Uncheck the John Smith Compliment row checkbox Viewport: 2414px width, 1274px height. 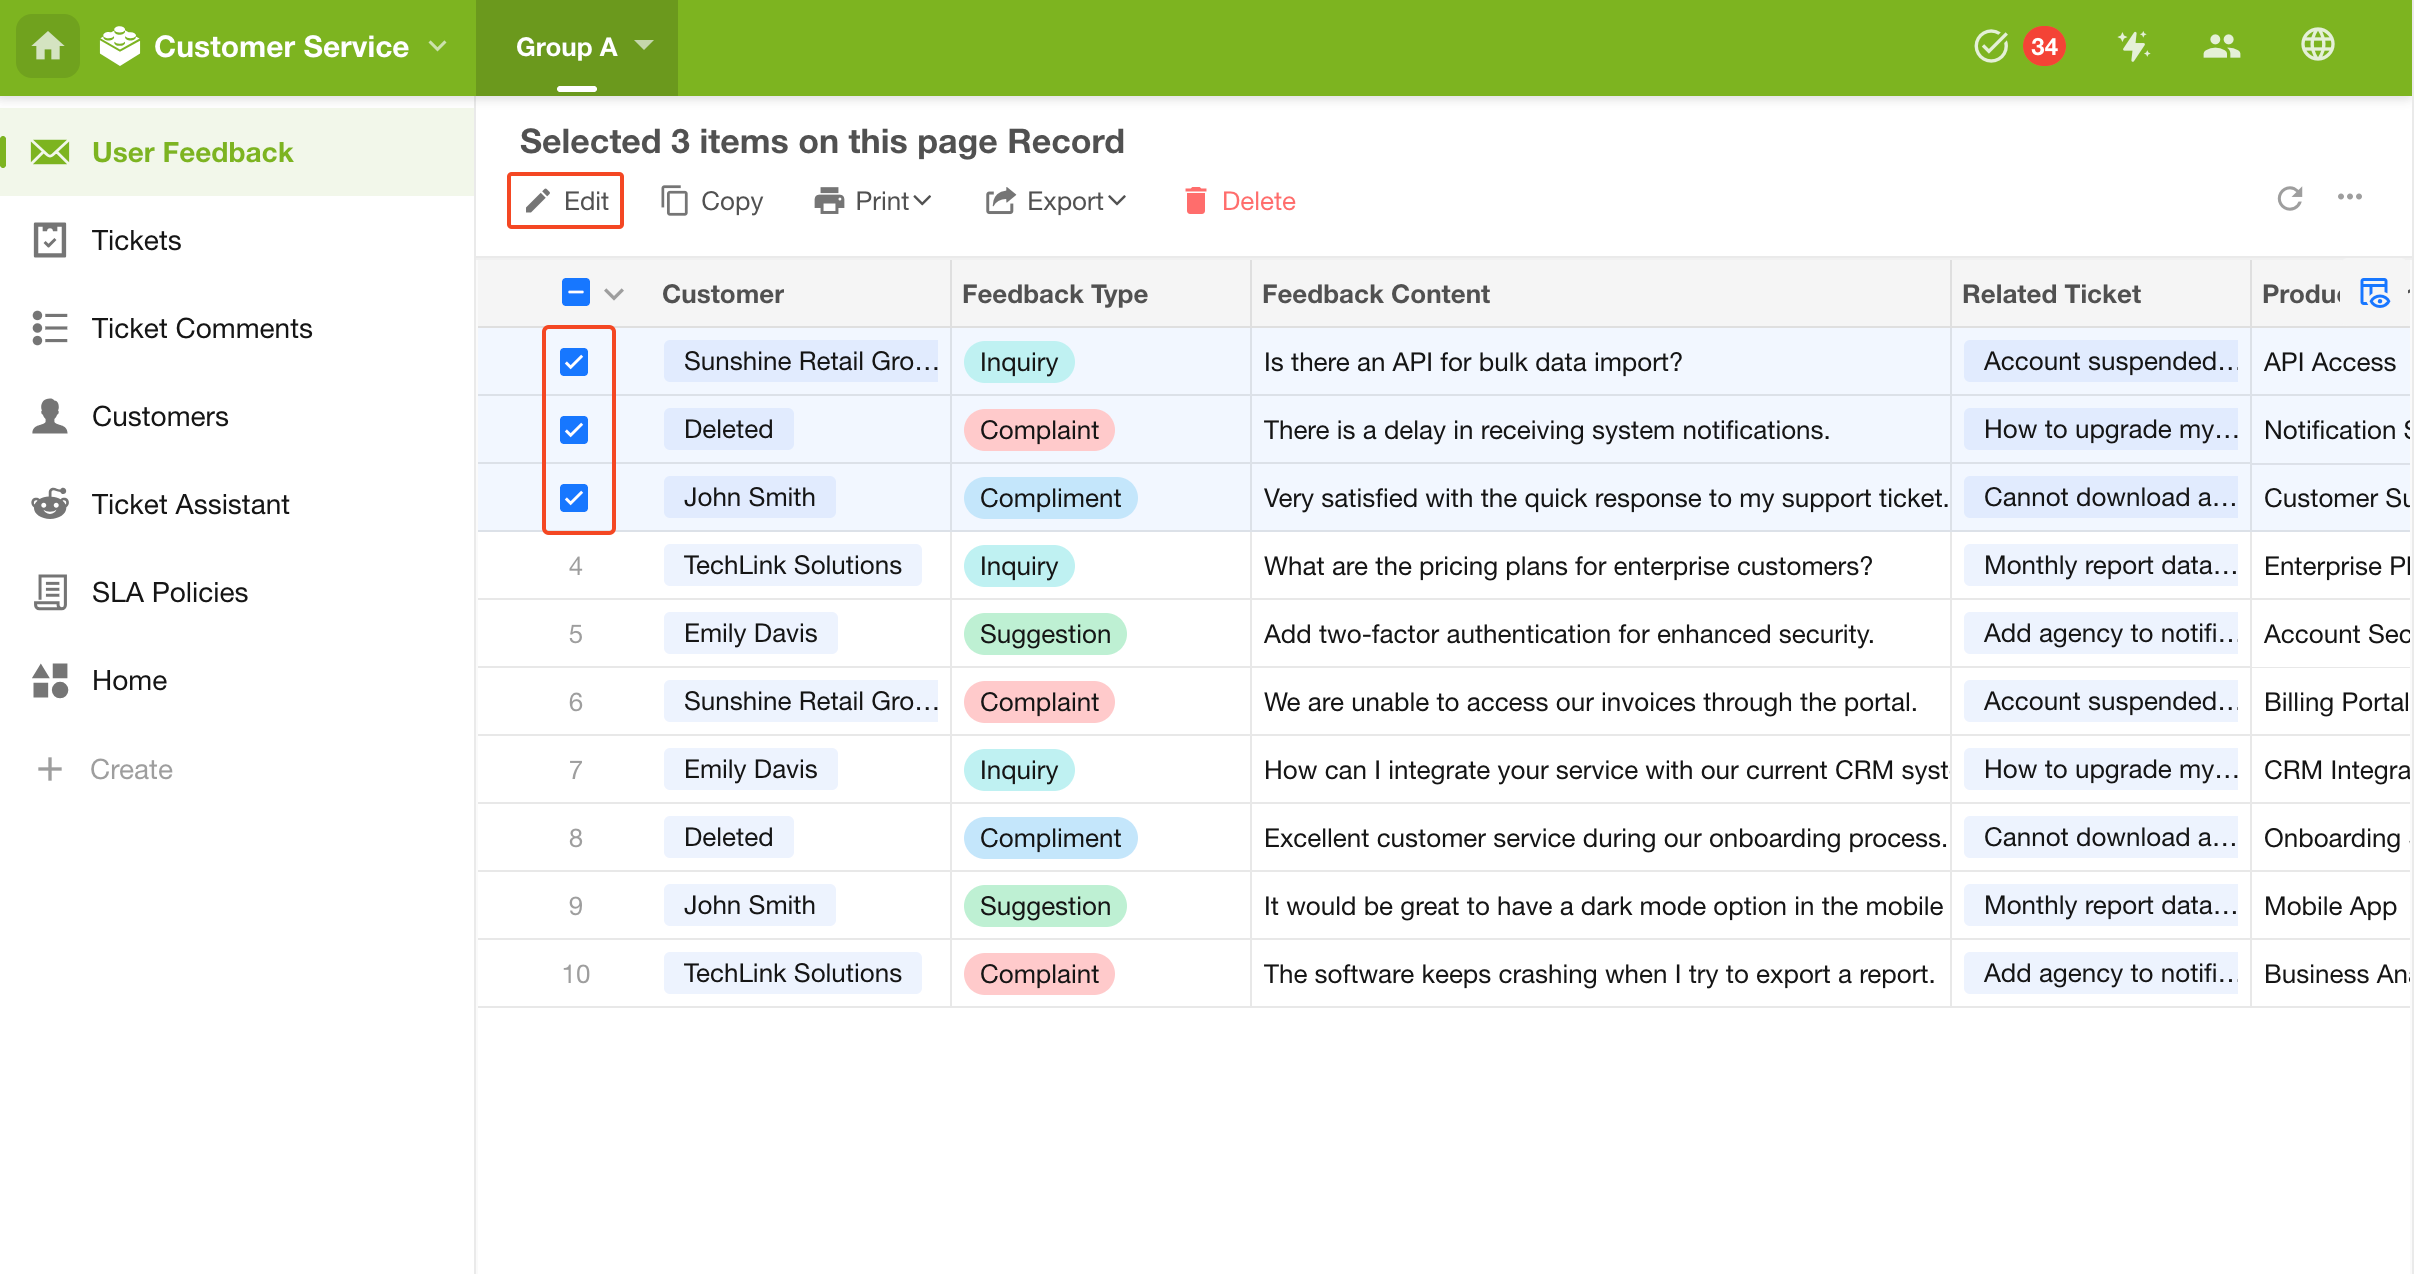(x=574, y=497)
